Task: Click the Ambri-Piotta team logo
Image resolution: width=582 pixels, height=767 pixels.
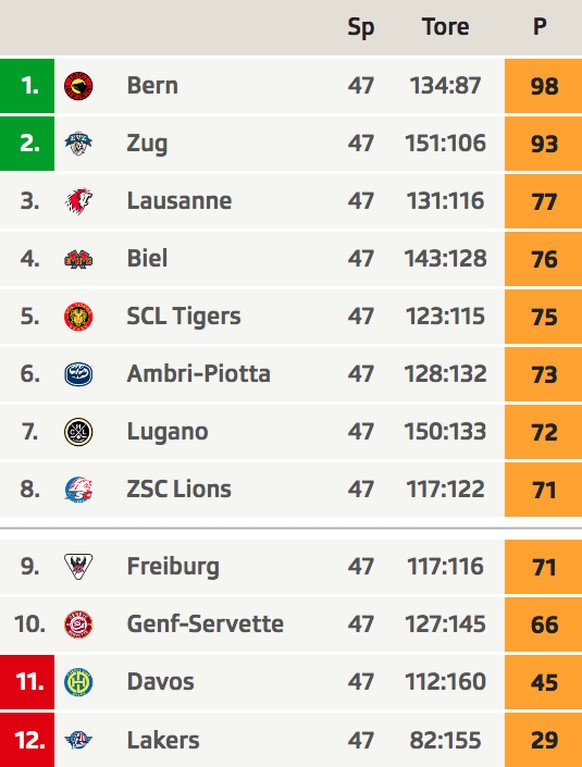Action: tap(78, 374)
